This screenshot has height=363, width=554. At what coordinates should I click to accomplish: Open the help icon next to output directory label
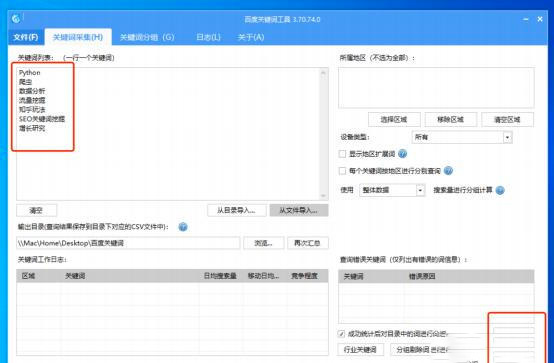click(x=183, y=227)
